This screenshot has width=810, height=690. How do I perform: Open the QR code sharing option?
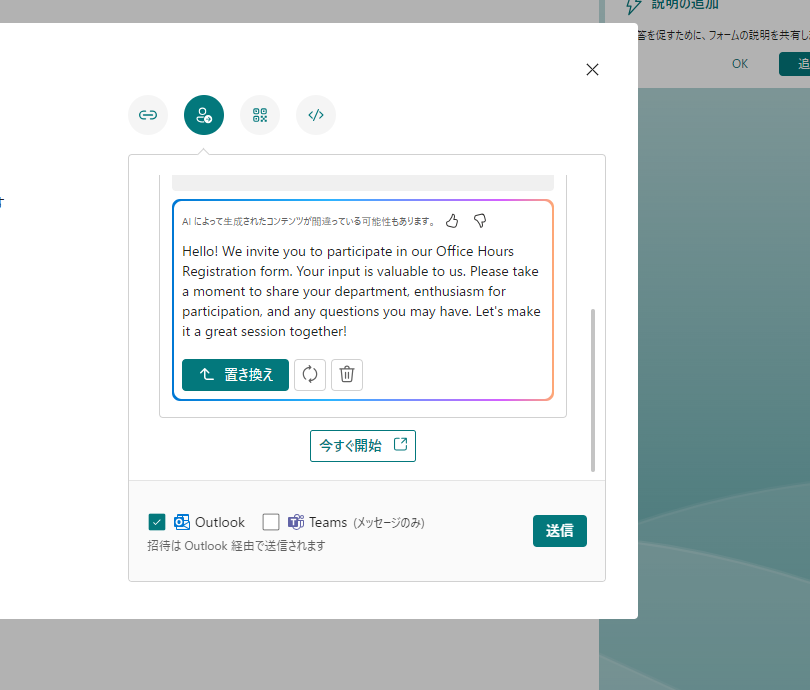pos(259,115)
